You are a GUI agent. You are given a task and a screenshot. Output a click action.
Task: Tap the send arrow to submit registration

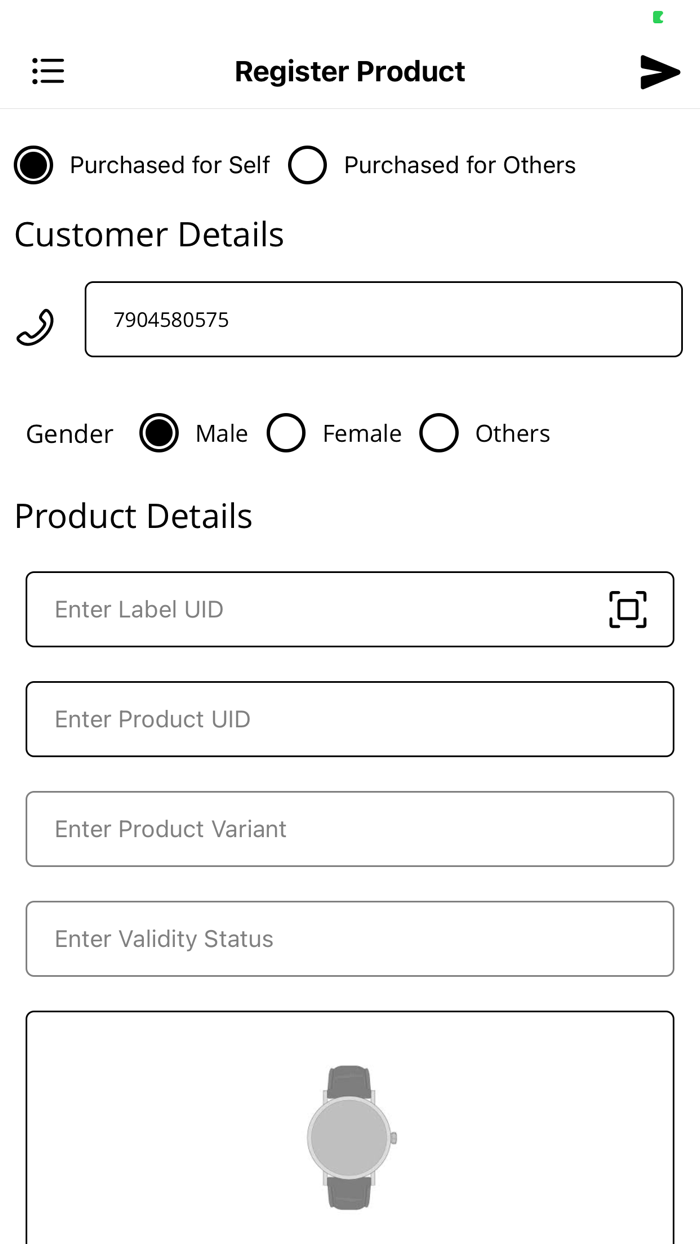pos(659,71)
